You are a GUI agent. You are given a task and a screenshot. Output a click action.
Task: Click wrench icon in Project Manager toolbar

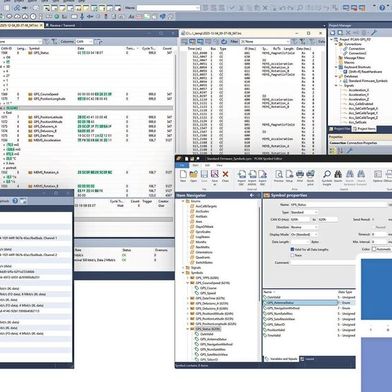[x=373, y=33]
